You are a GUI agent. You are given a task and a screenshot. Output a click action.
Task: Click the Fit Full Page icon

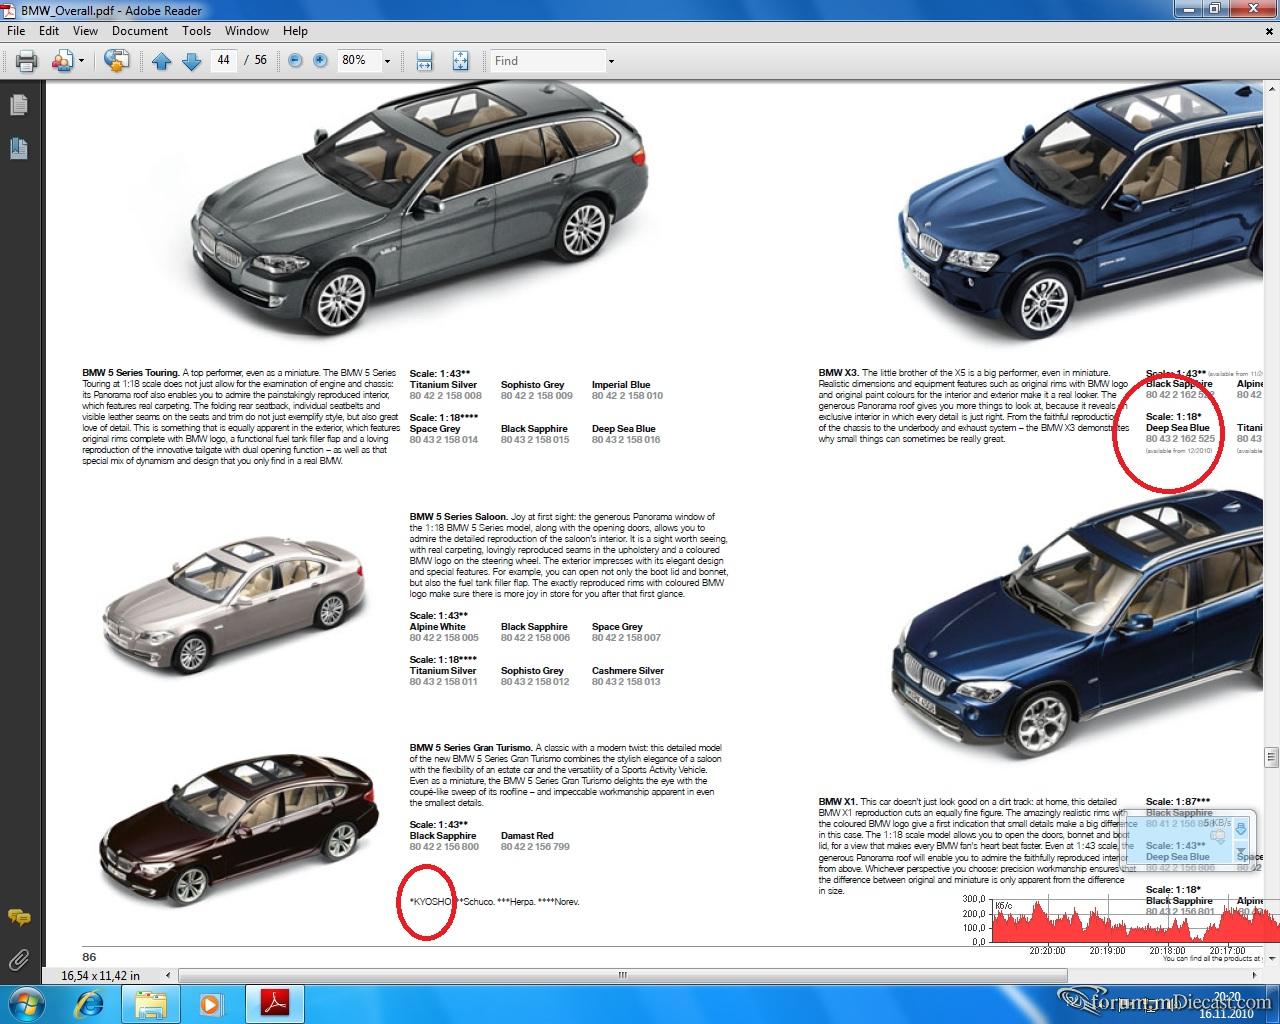click(x=460, y=61)
